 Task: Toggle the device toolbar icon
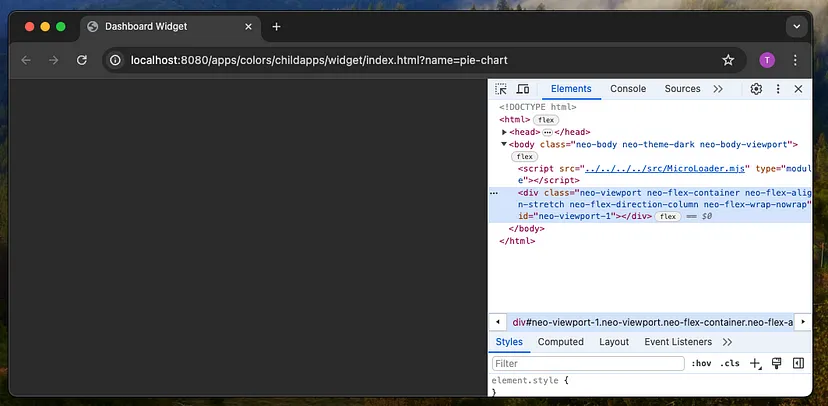pos(522,89)
